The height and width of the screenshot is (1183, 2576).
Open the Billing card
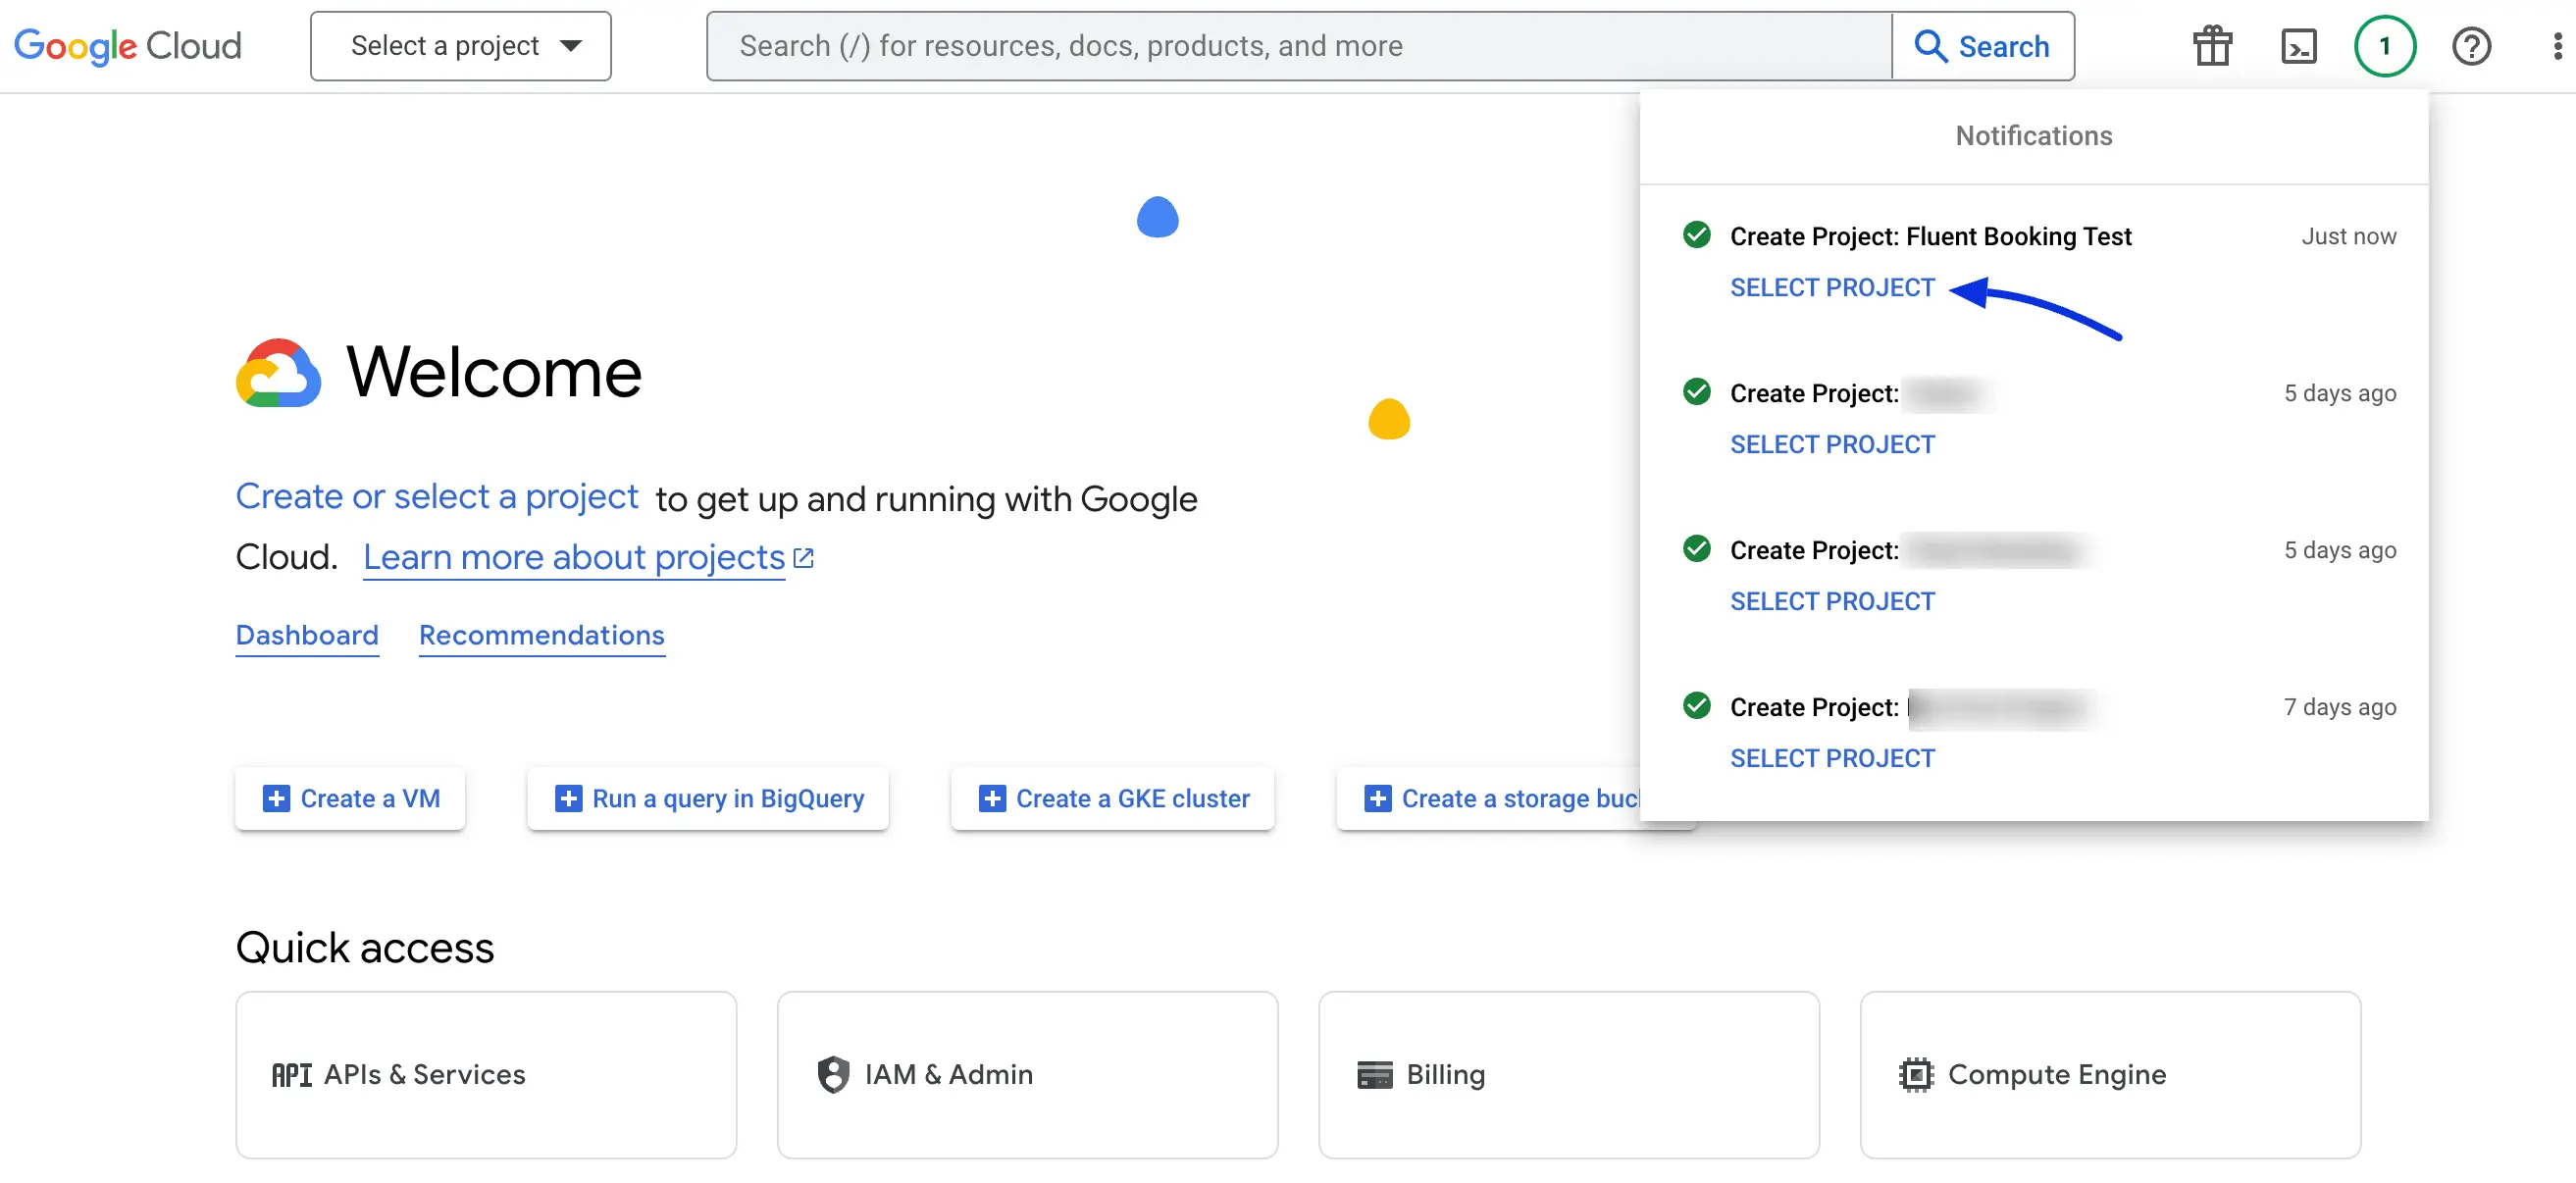pos(1568,1075)
